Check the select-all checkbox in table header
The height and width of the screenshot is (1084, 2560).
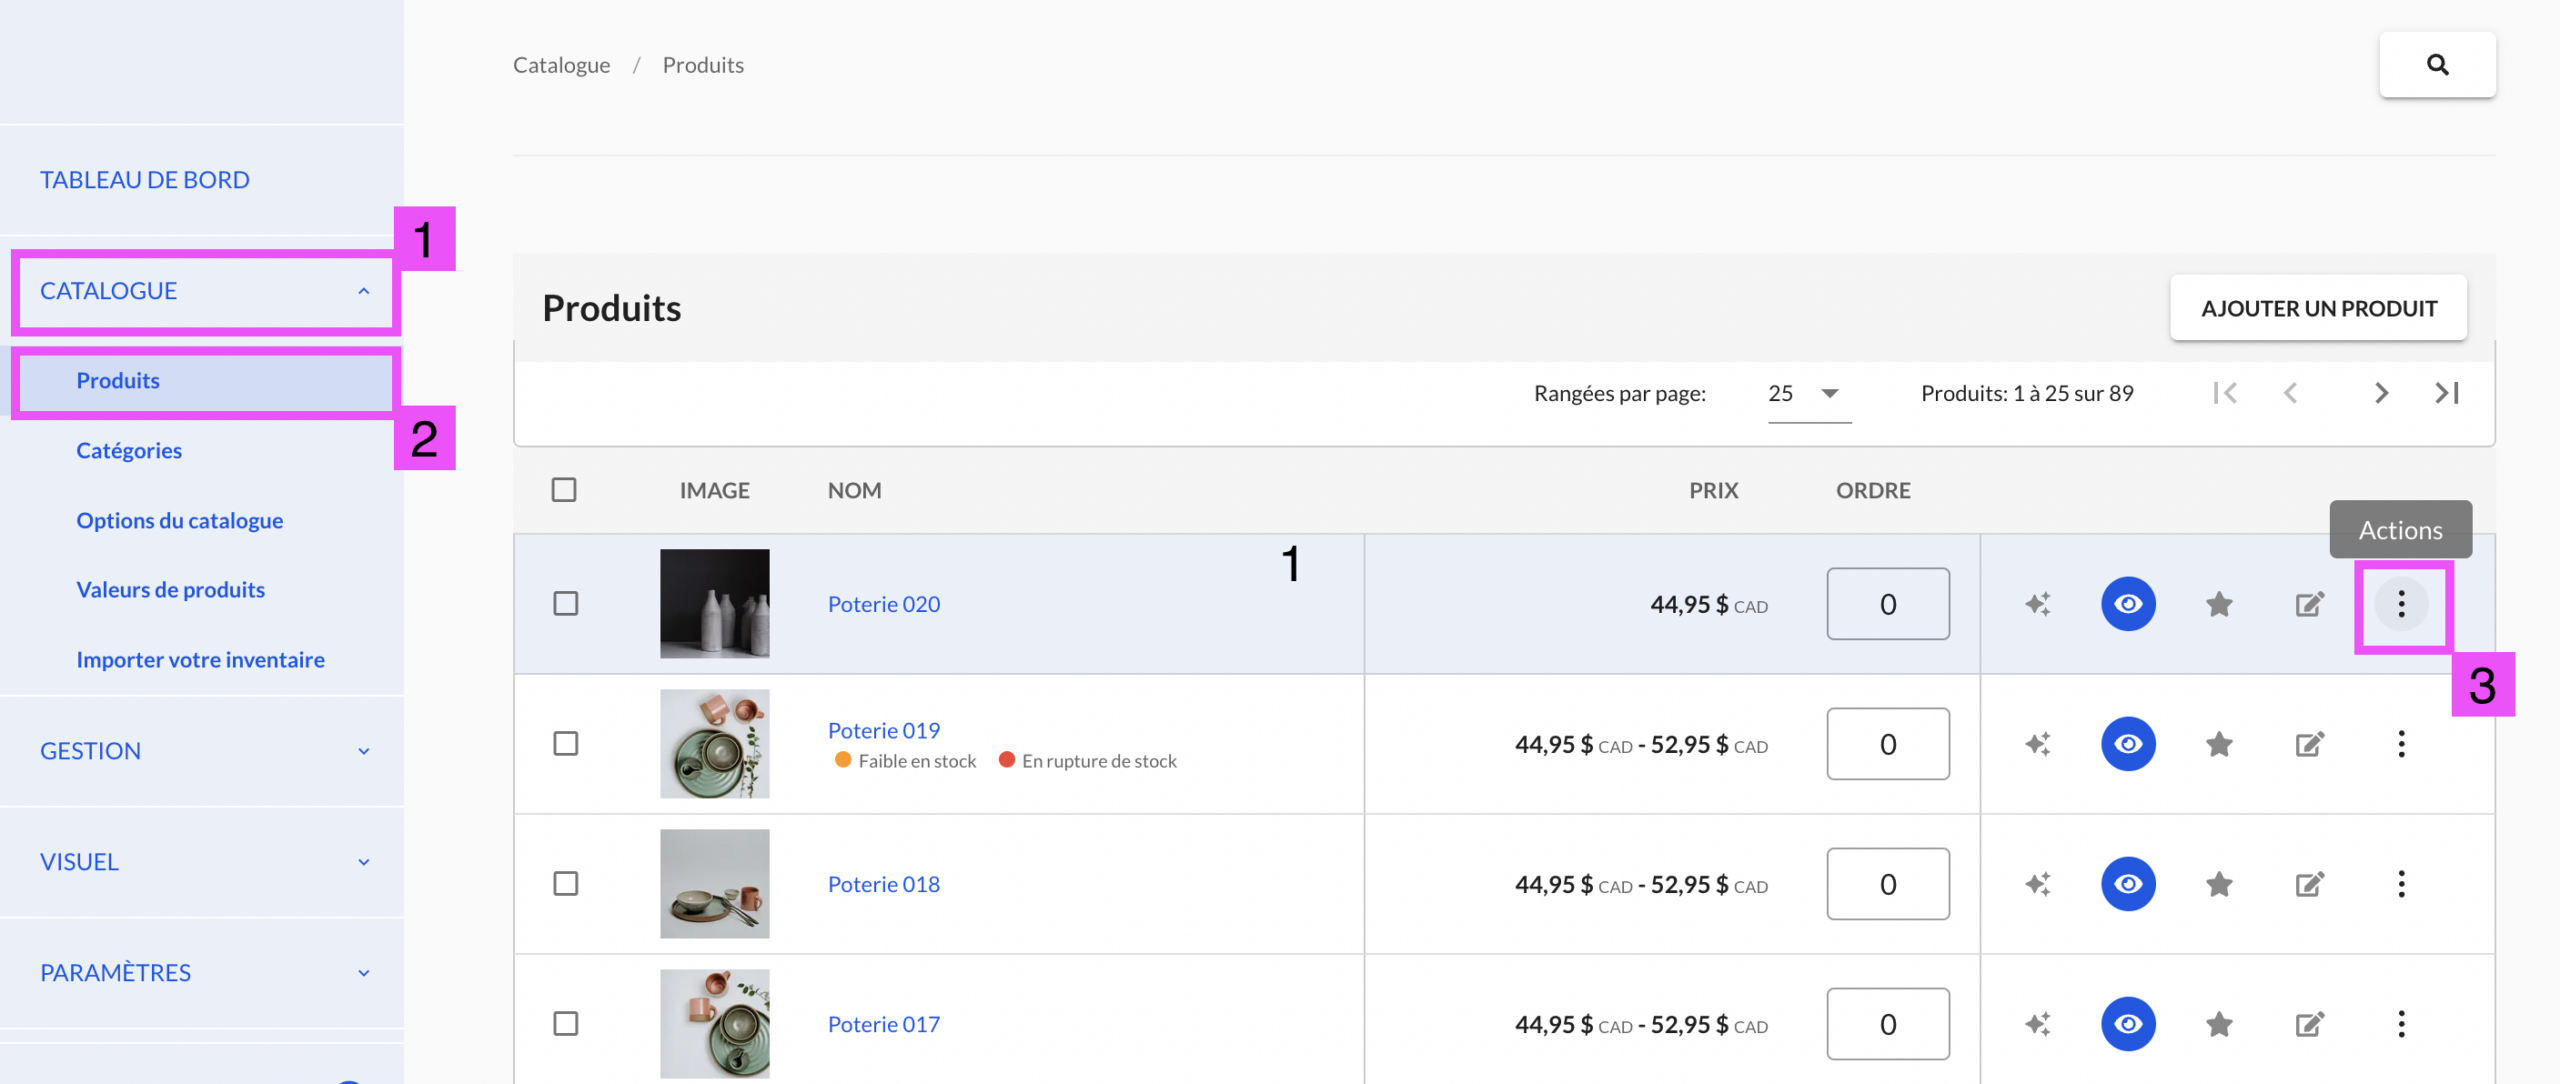click(x=564, y=490)
